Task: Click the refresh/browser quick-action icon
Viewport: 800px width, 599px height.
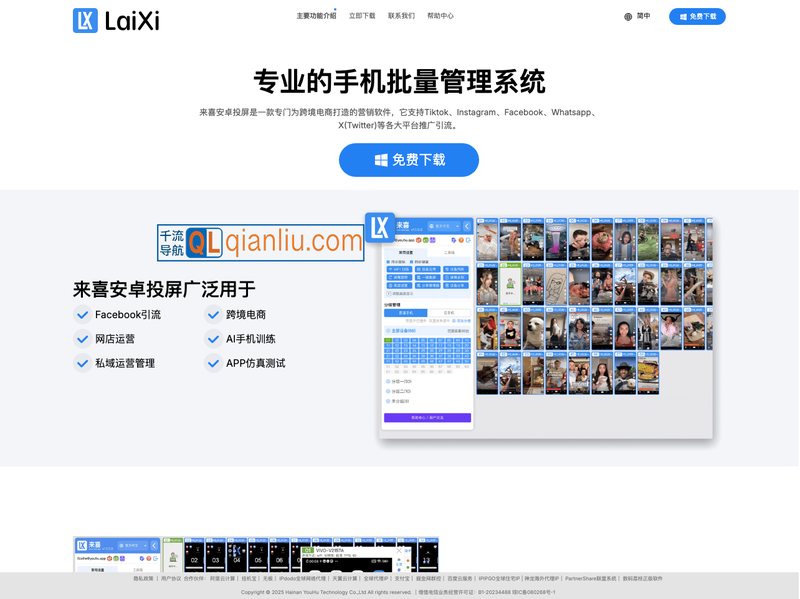Action: coord(399,277)
